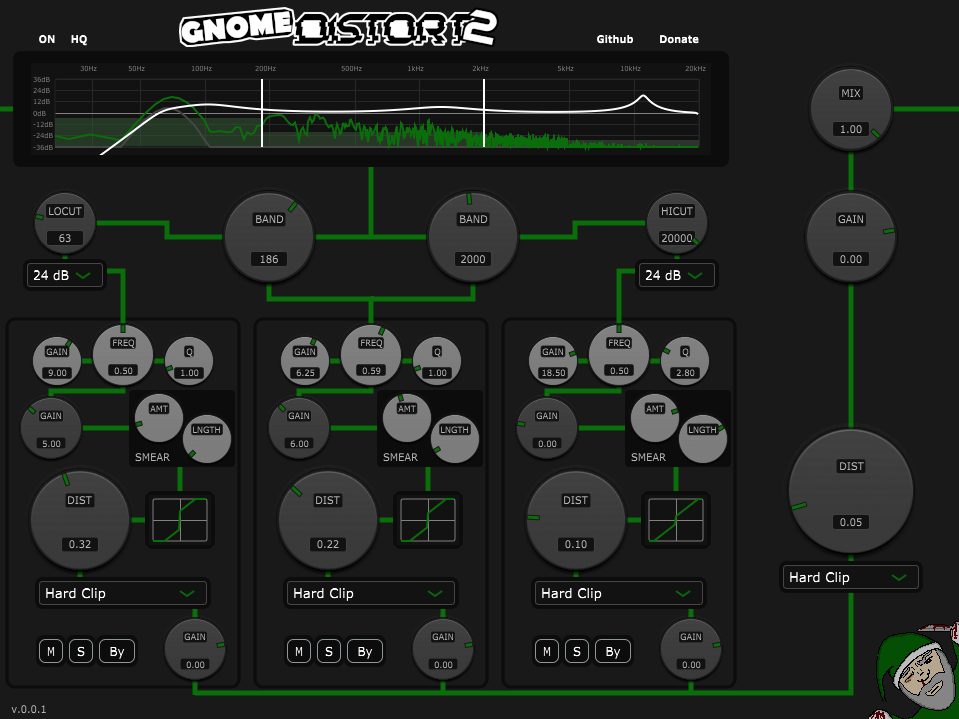Toggle the plugin ON button
The image size is (959, 719).
click(x=46, y=39)
